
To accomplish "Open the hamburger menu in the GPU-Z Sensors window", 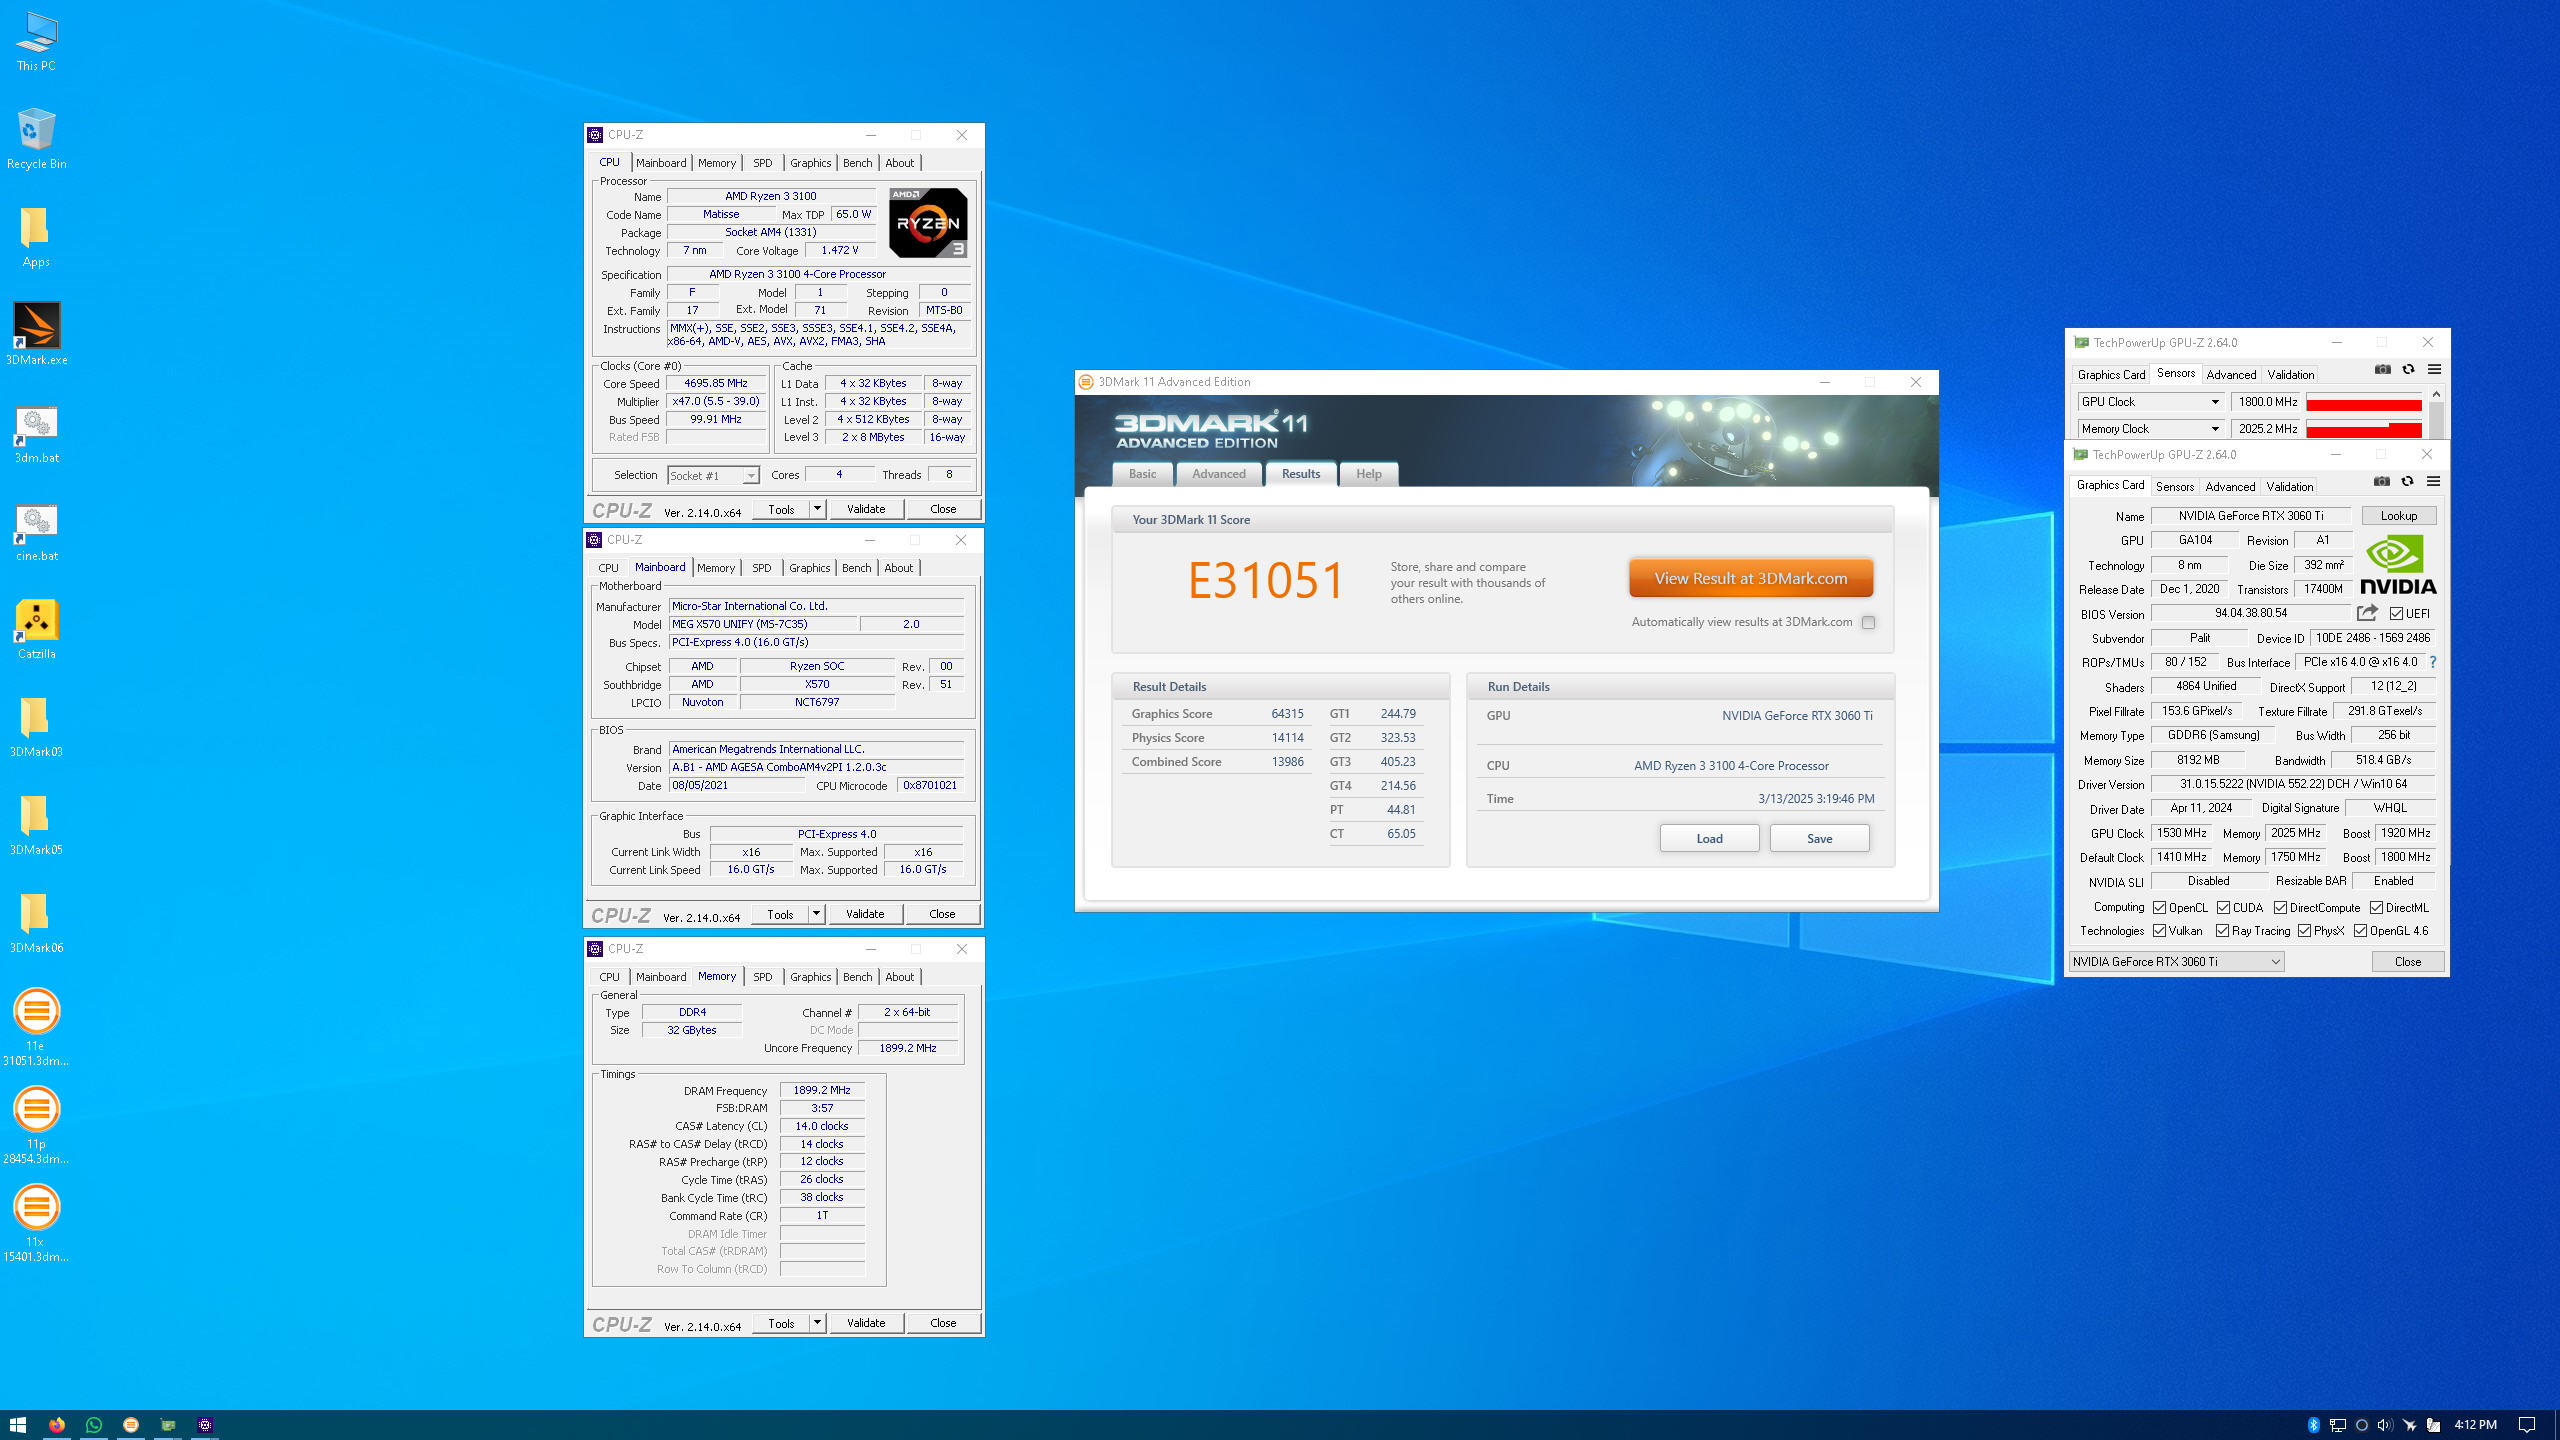I will click(x=2435, y=370).
